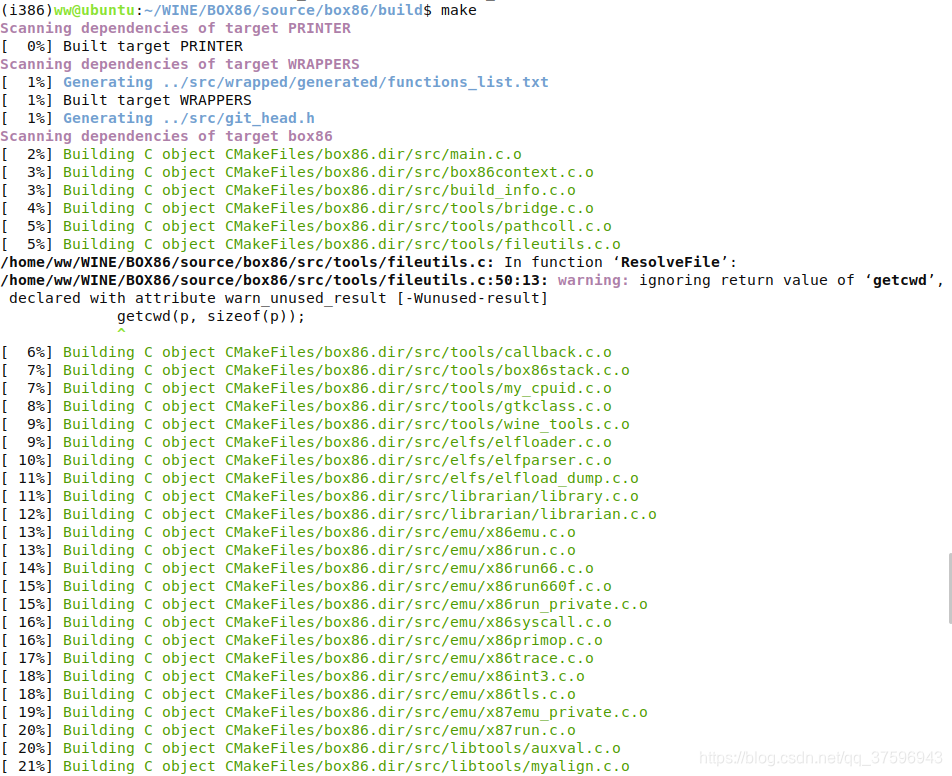The height and width of the screenshot is (776, 952).
Task: Click the gtkclass.c.o build line
Action: pyautogui.click(x=306, y=406)
